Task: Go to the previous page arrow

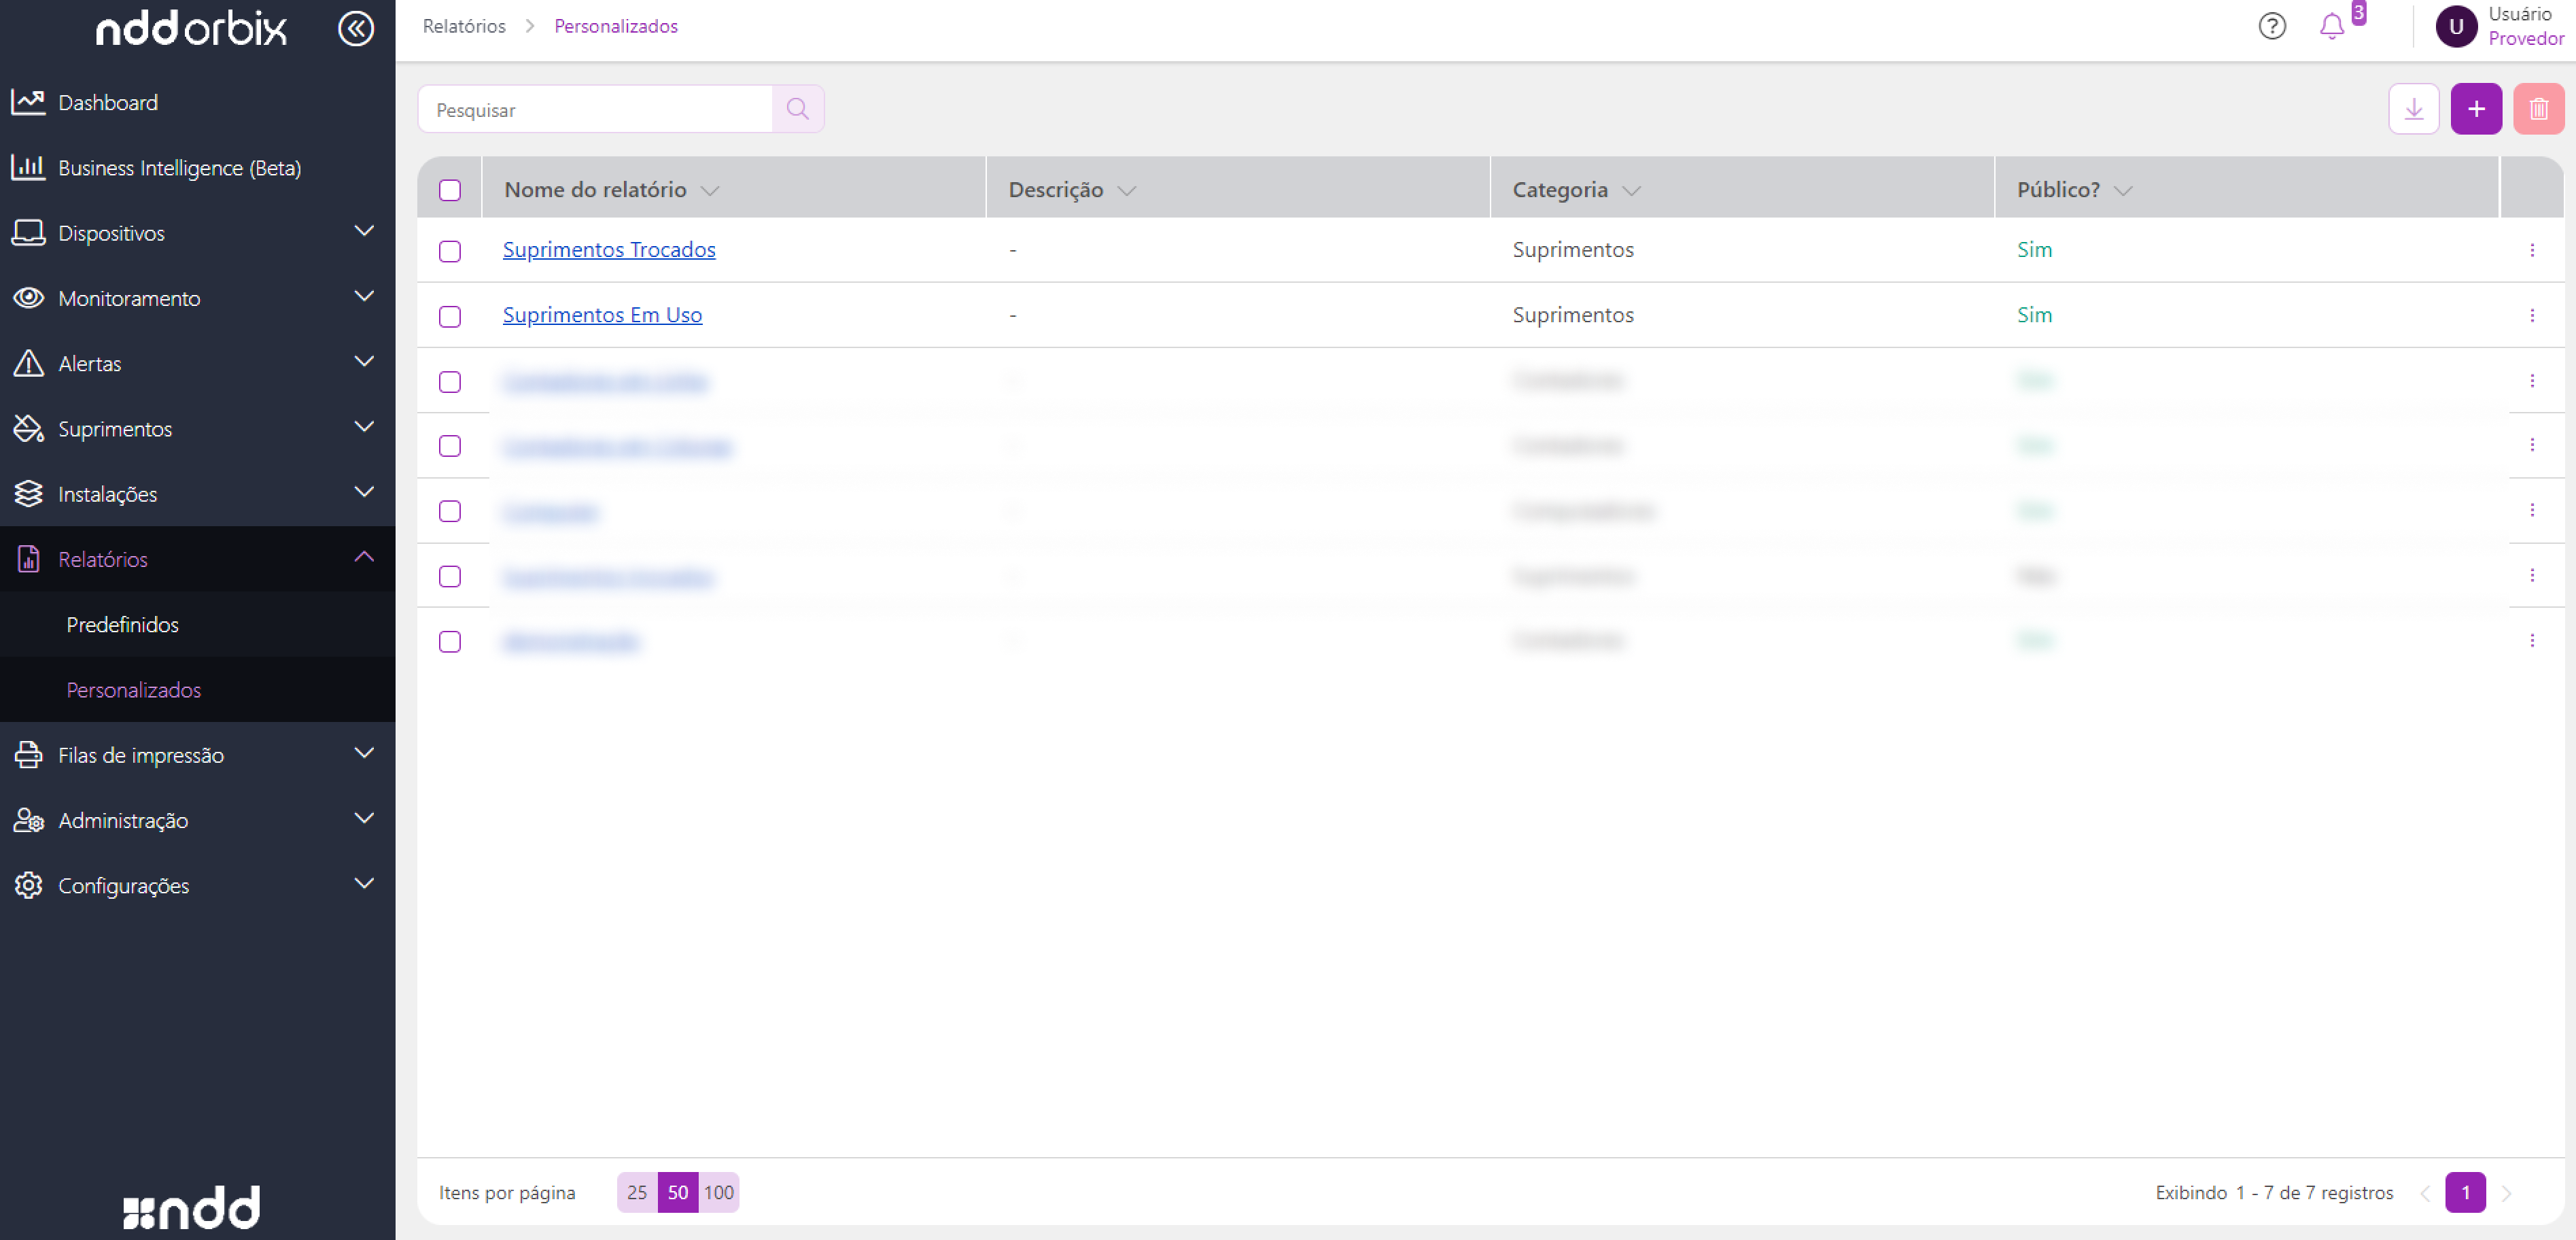Action: (x=2424, y=1193)
